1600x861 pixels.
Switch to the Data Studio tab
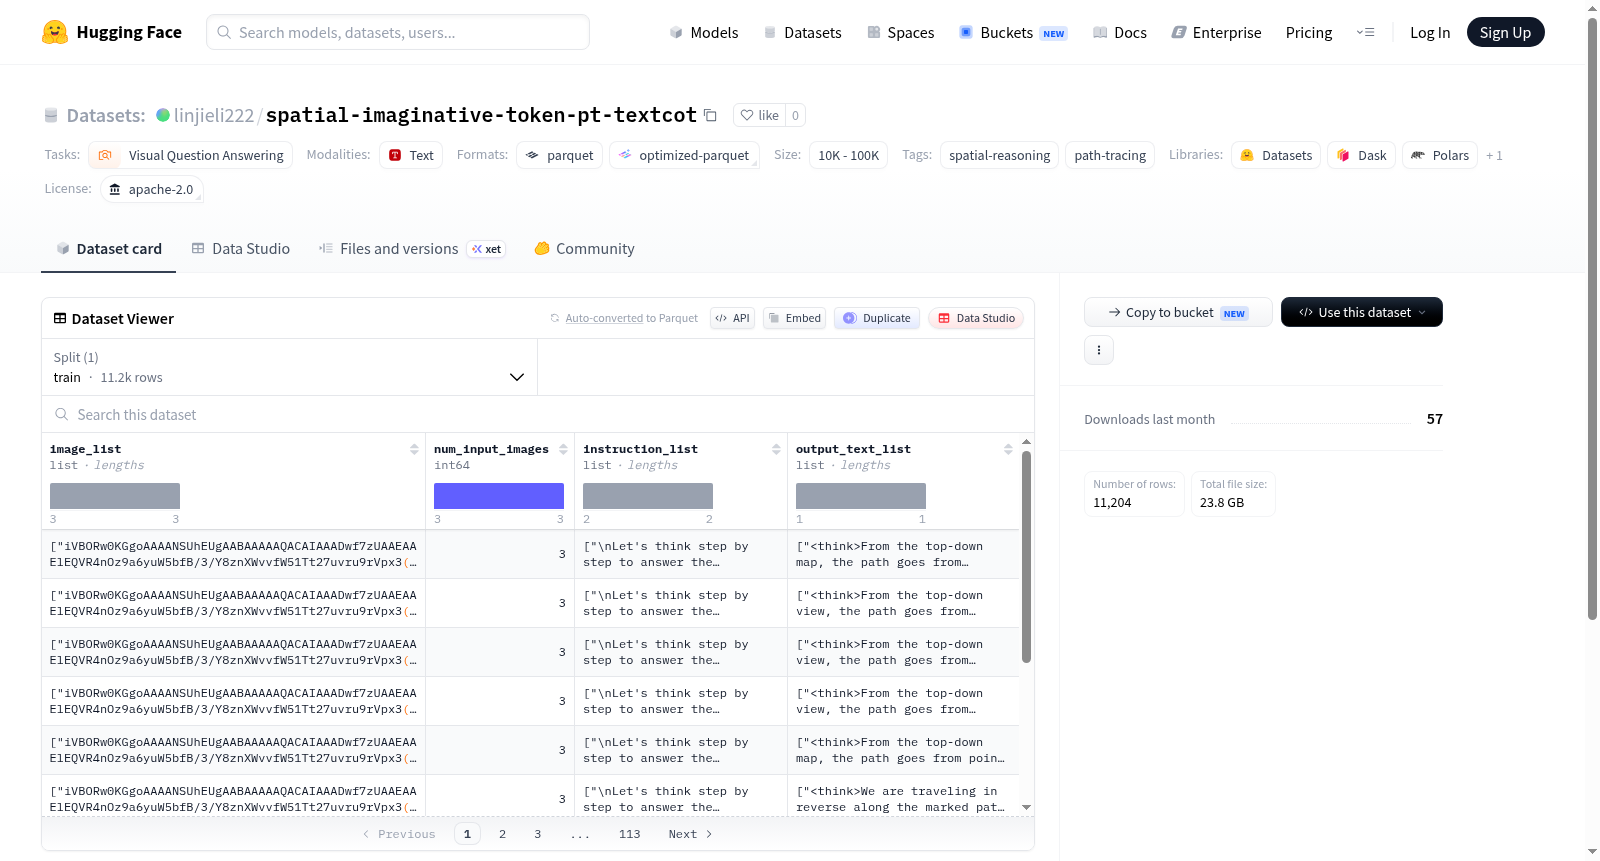241,249
